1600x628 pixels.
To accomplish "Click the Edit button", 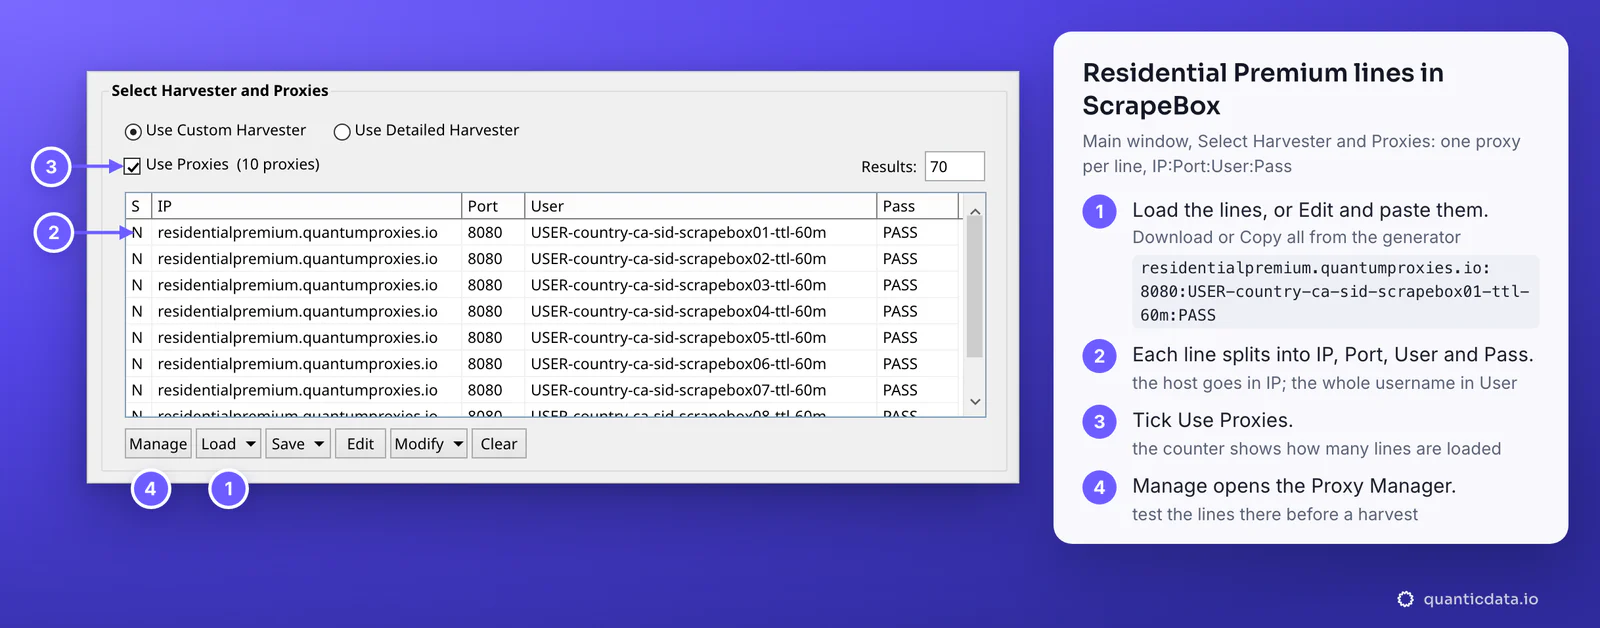I will point(360,444).
